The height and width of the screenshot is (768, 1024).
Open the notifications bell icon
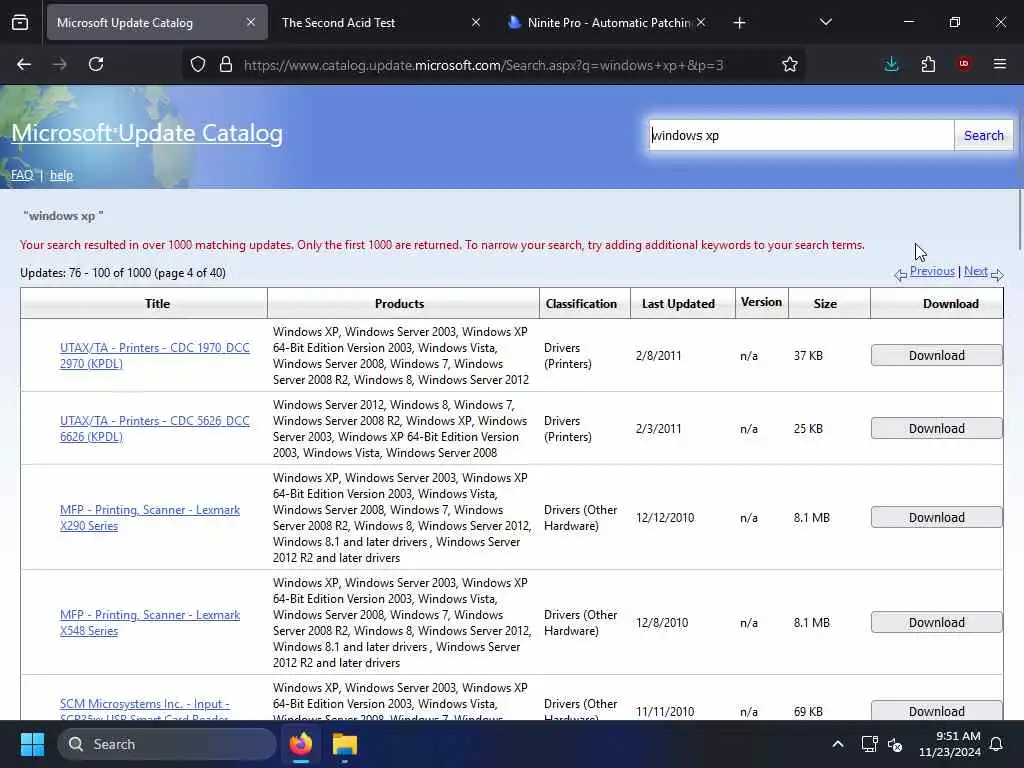(997, 744)
